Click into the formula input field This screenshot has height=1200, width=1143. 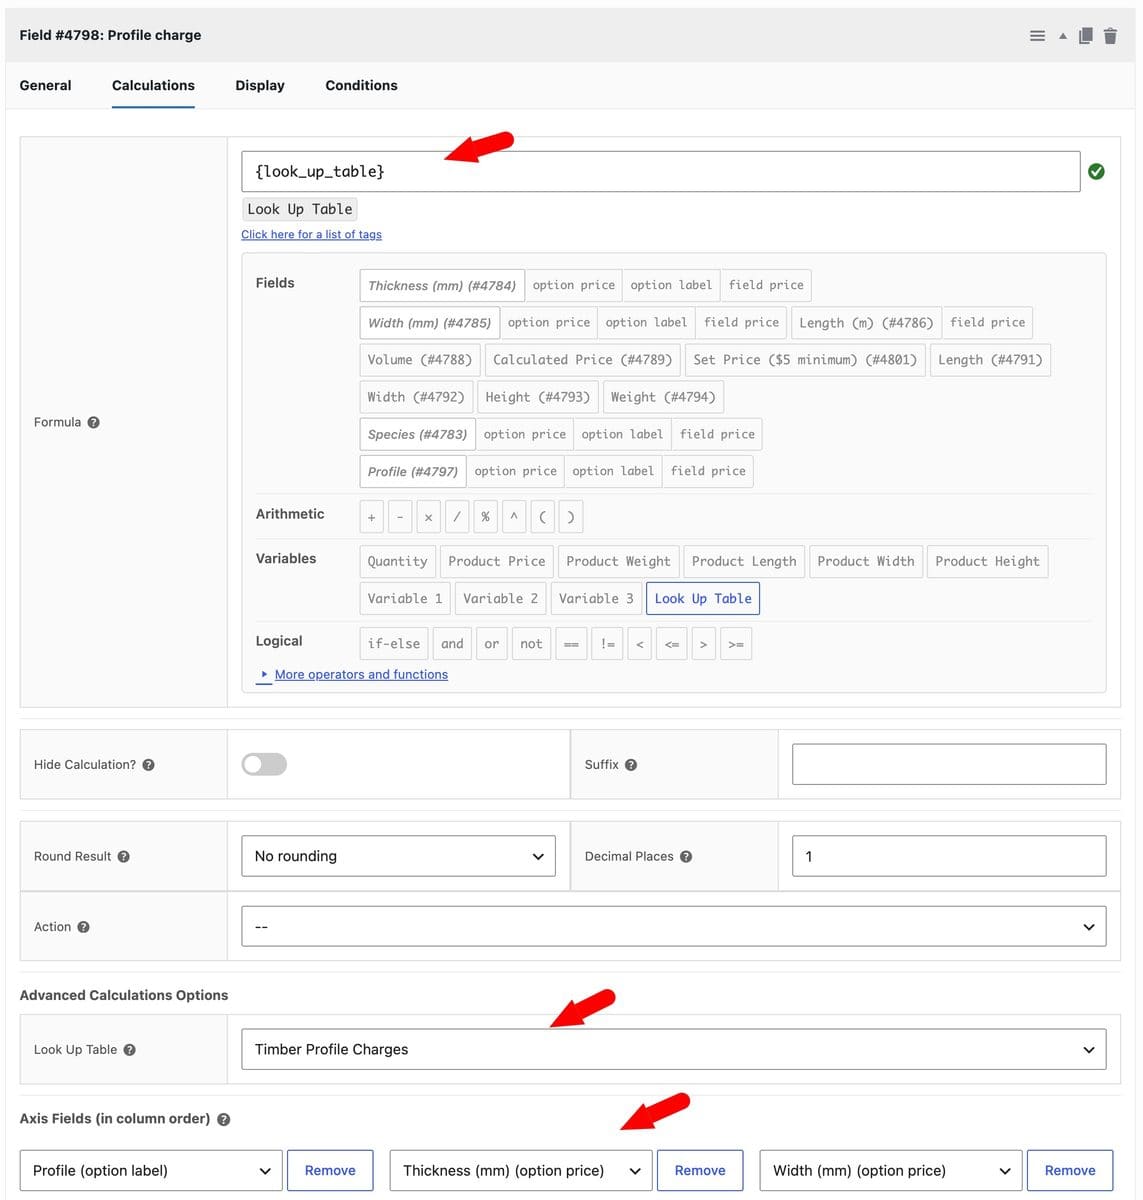[661, 172]
